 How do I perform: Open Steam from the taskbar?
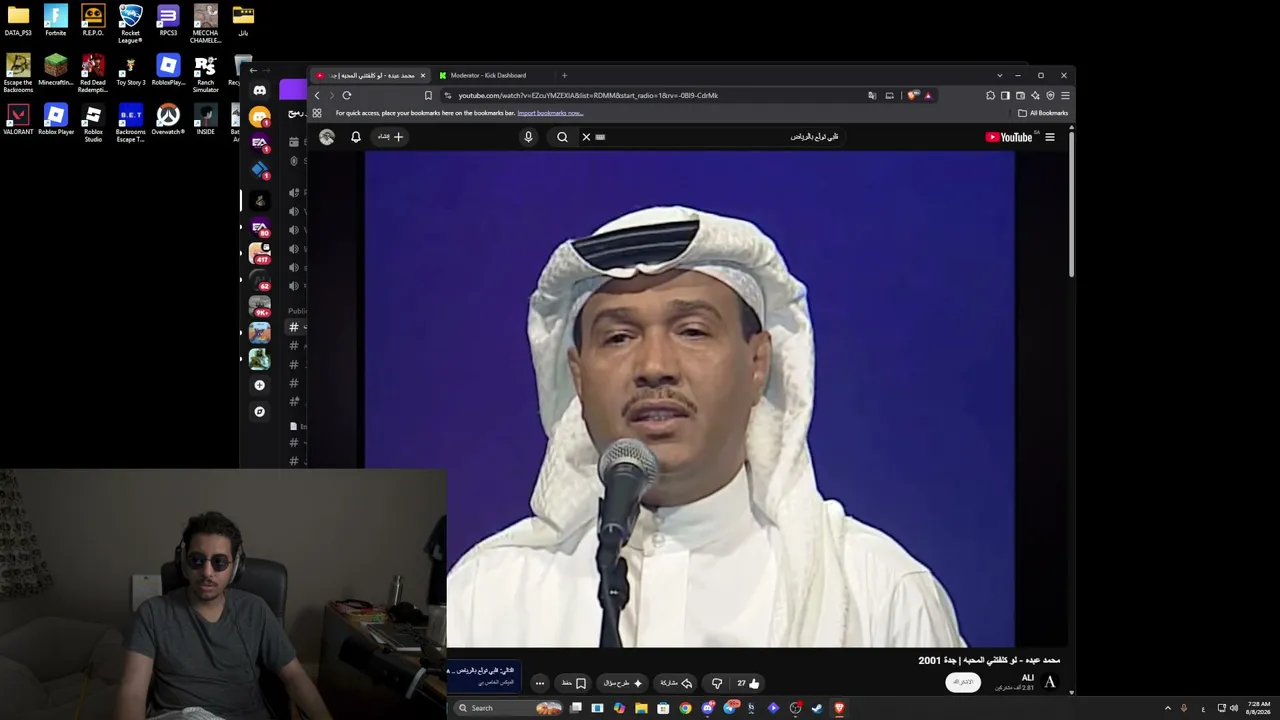(817, 708)
